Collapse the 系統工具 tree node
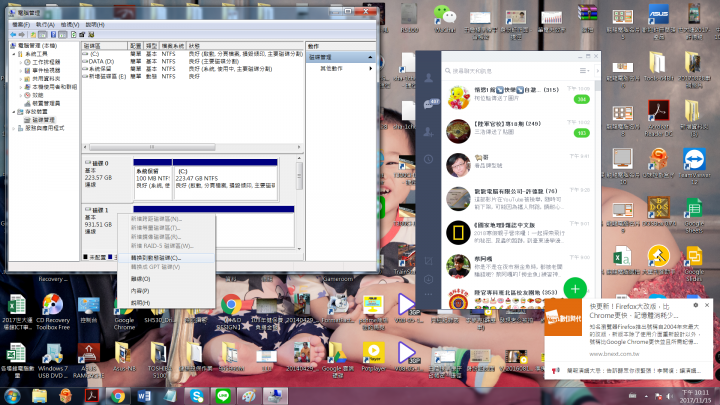Screen dimensions: 720x405 pos(14,54)
